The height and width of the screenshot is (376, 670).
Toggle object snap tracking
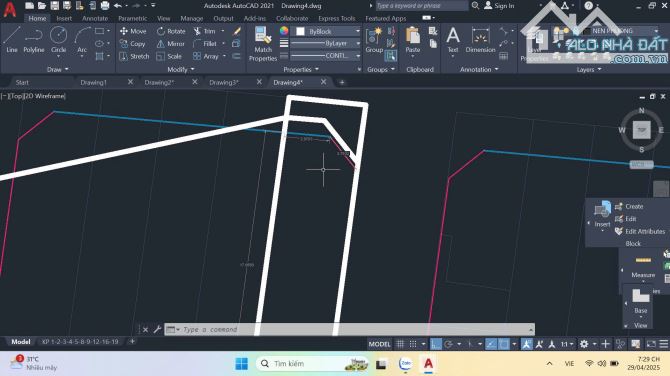click(491, 344)
